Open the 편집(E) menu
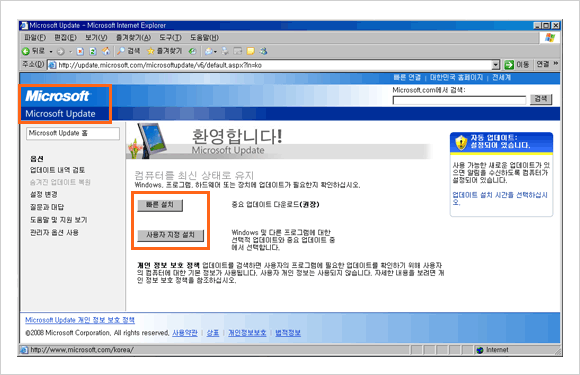 tap(65, 37)
